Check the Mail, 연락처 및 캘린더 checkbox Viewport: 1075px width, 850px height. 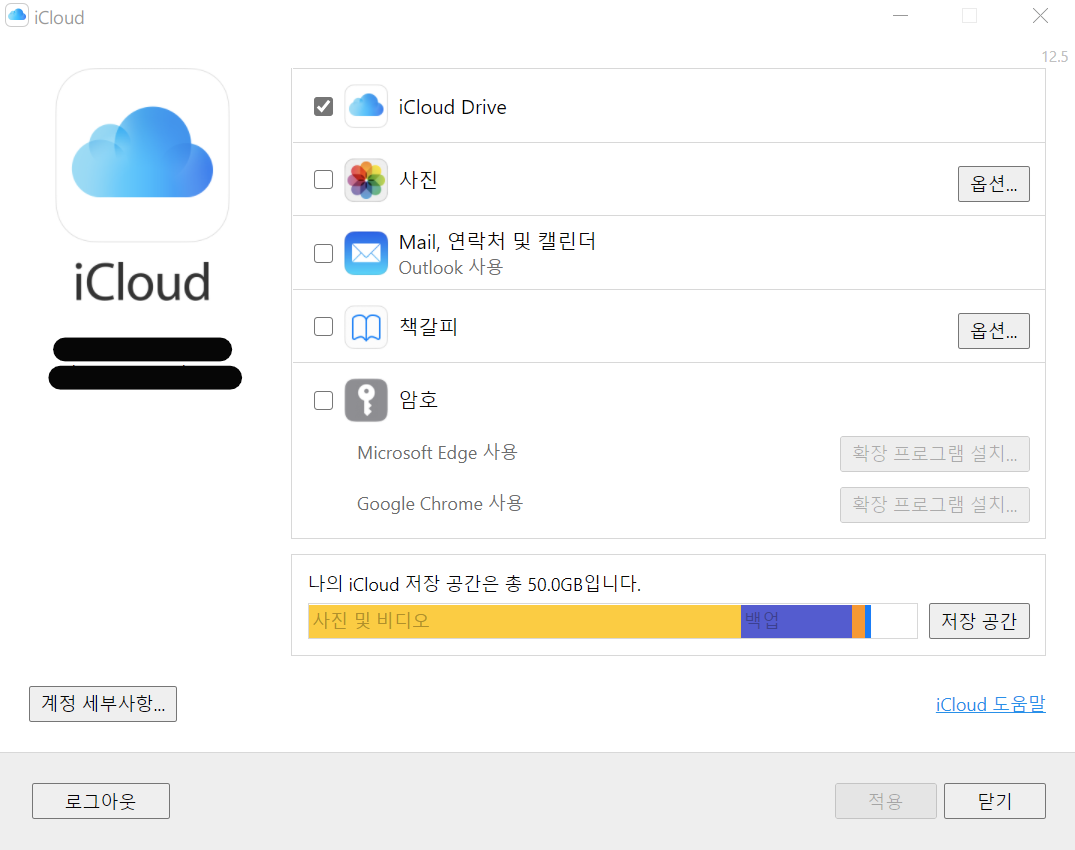pos(324,253)
